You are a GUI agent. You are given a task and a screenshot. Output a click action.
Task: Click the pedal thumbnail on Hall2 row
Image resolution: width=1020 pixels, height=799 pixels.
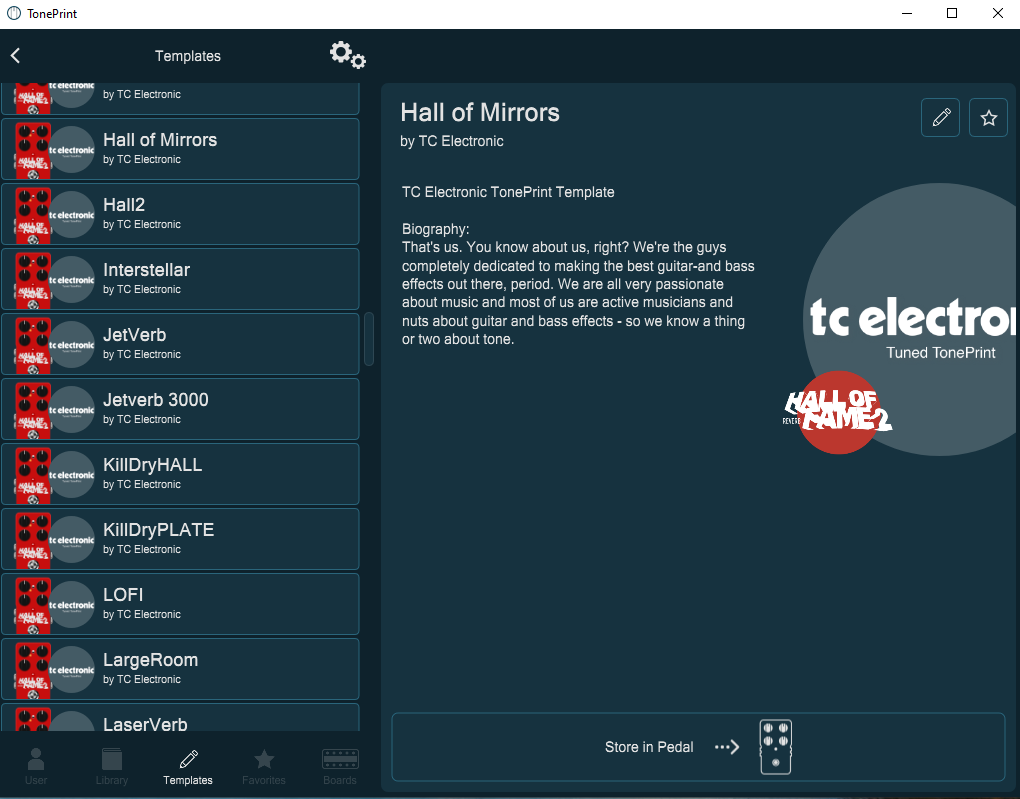tap(33, 215)
